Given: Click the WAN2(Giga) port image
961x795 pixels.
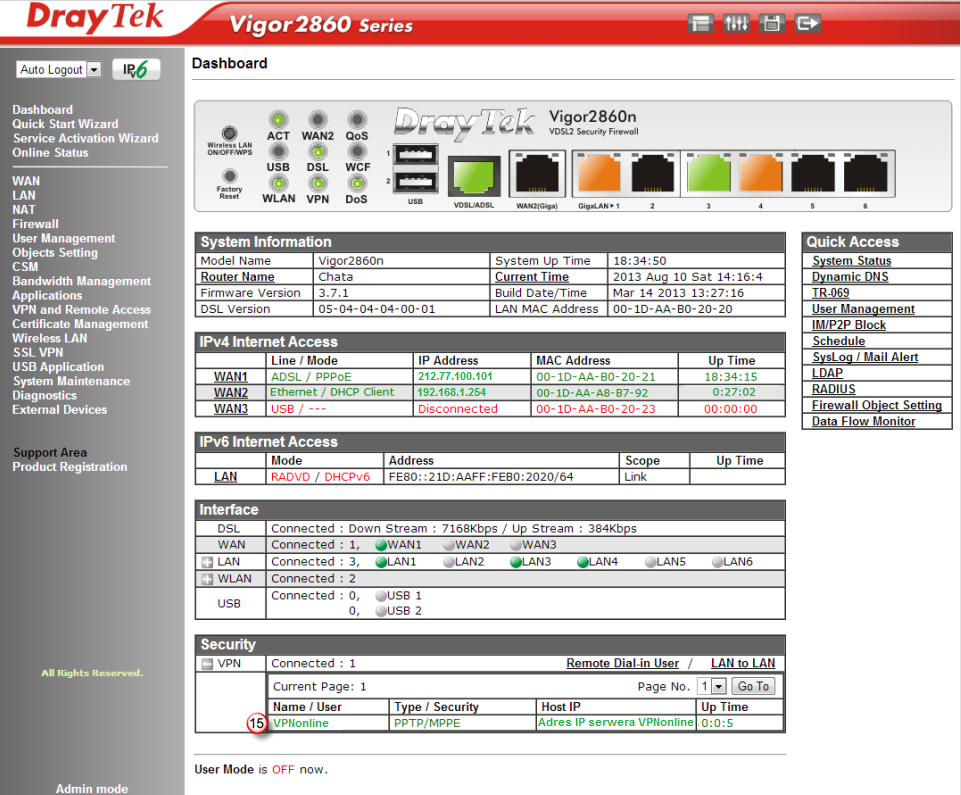Looking at the screenshot, I should (537, 174).
